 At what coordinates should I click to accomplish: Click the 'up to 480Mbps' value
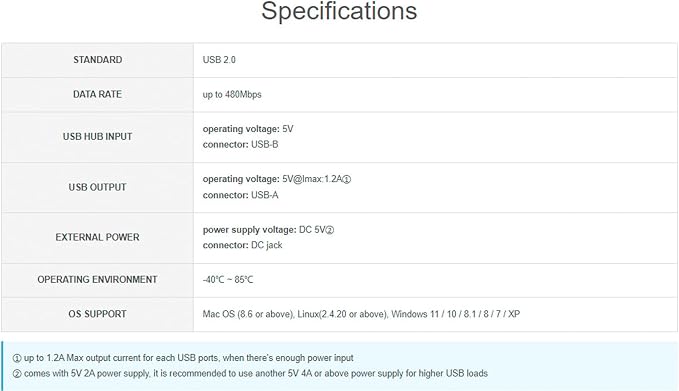click(232, 94)
